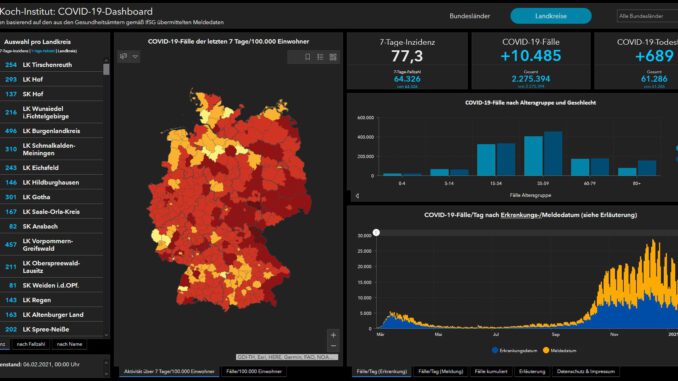678x381 pixels.
Task: Switch to Bundesländer view
Action: pyautogui.click(x=470, y=16)
